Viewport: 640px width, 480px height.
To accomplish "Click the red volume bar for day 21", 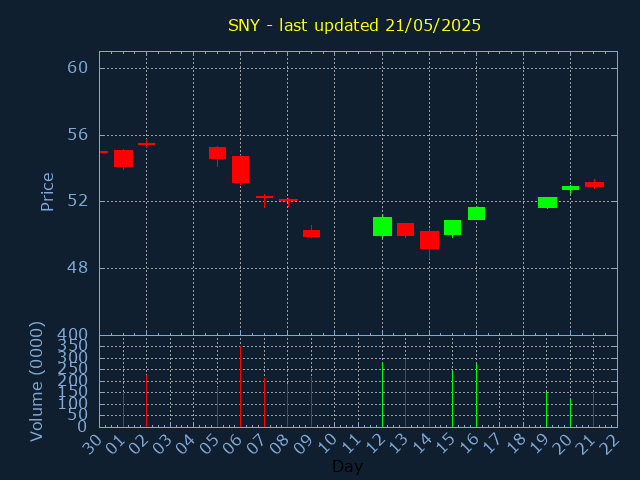I will [593, 410].
